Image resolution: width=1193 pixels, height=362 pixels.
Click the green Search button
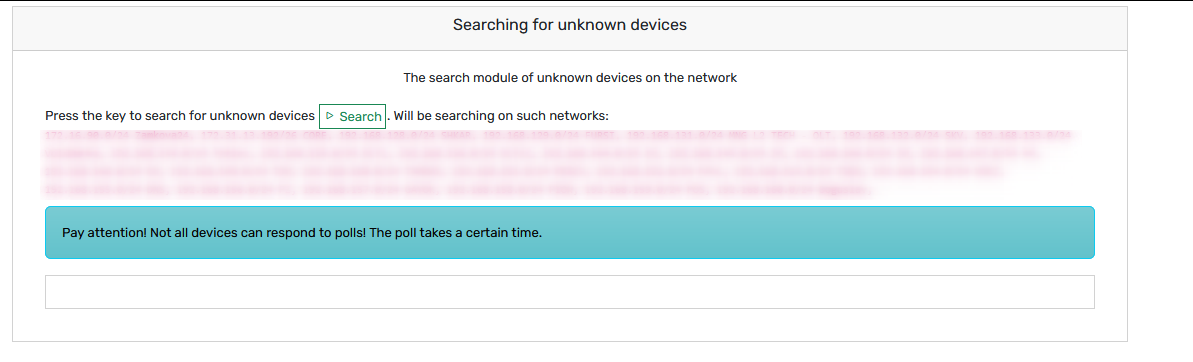pos(352,116)
